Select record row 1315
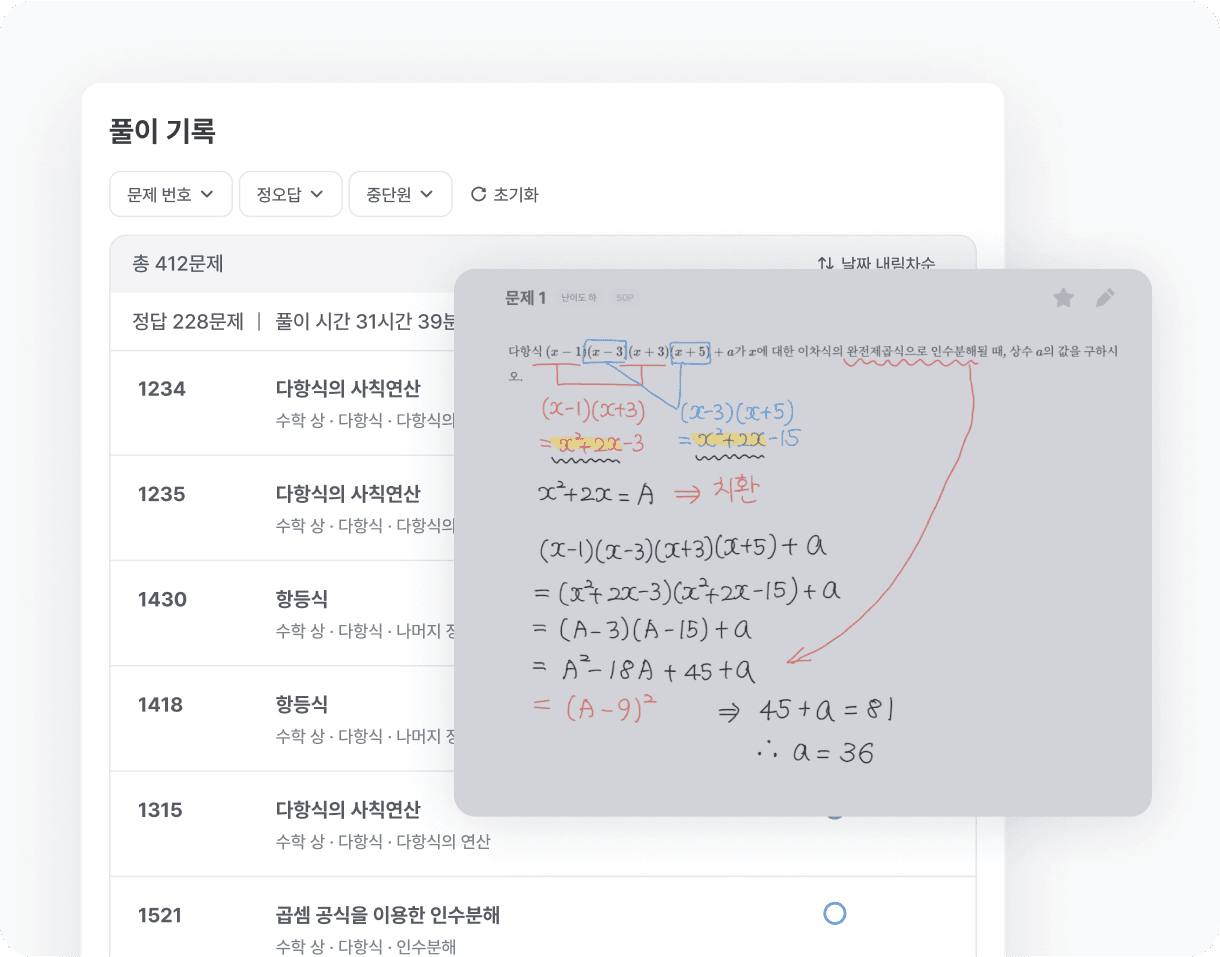1220x957 pixels. pyautogui.click(x=542, y=824)
